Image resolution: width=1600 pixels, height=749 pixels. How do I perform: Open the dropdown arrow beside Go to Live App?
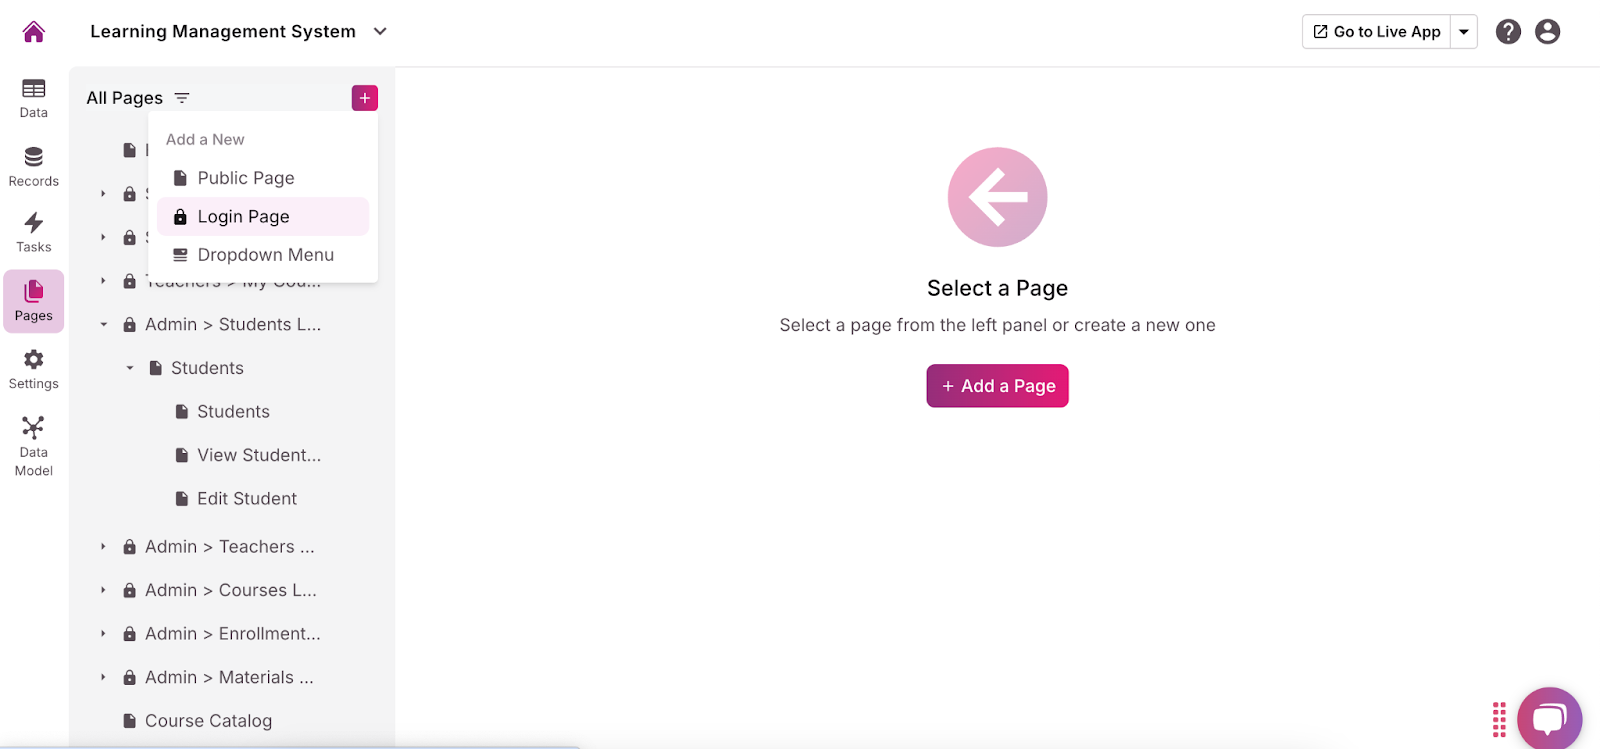pyautogui.click(x=1464, y=32)
